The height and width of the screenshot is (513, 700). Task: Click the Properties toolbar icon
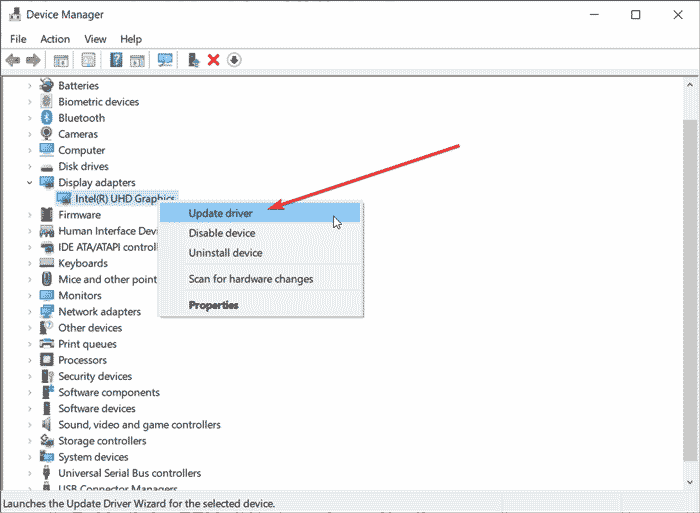[88, 60]
